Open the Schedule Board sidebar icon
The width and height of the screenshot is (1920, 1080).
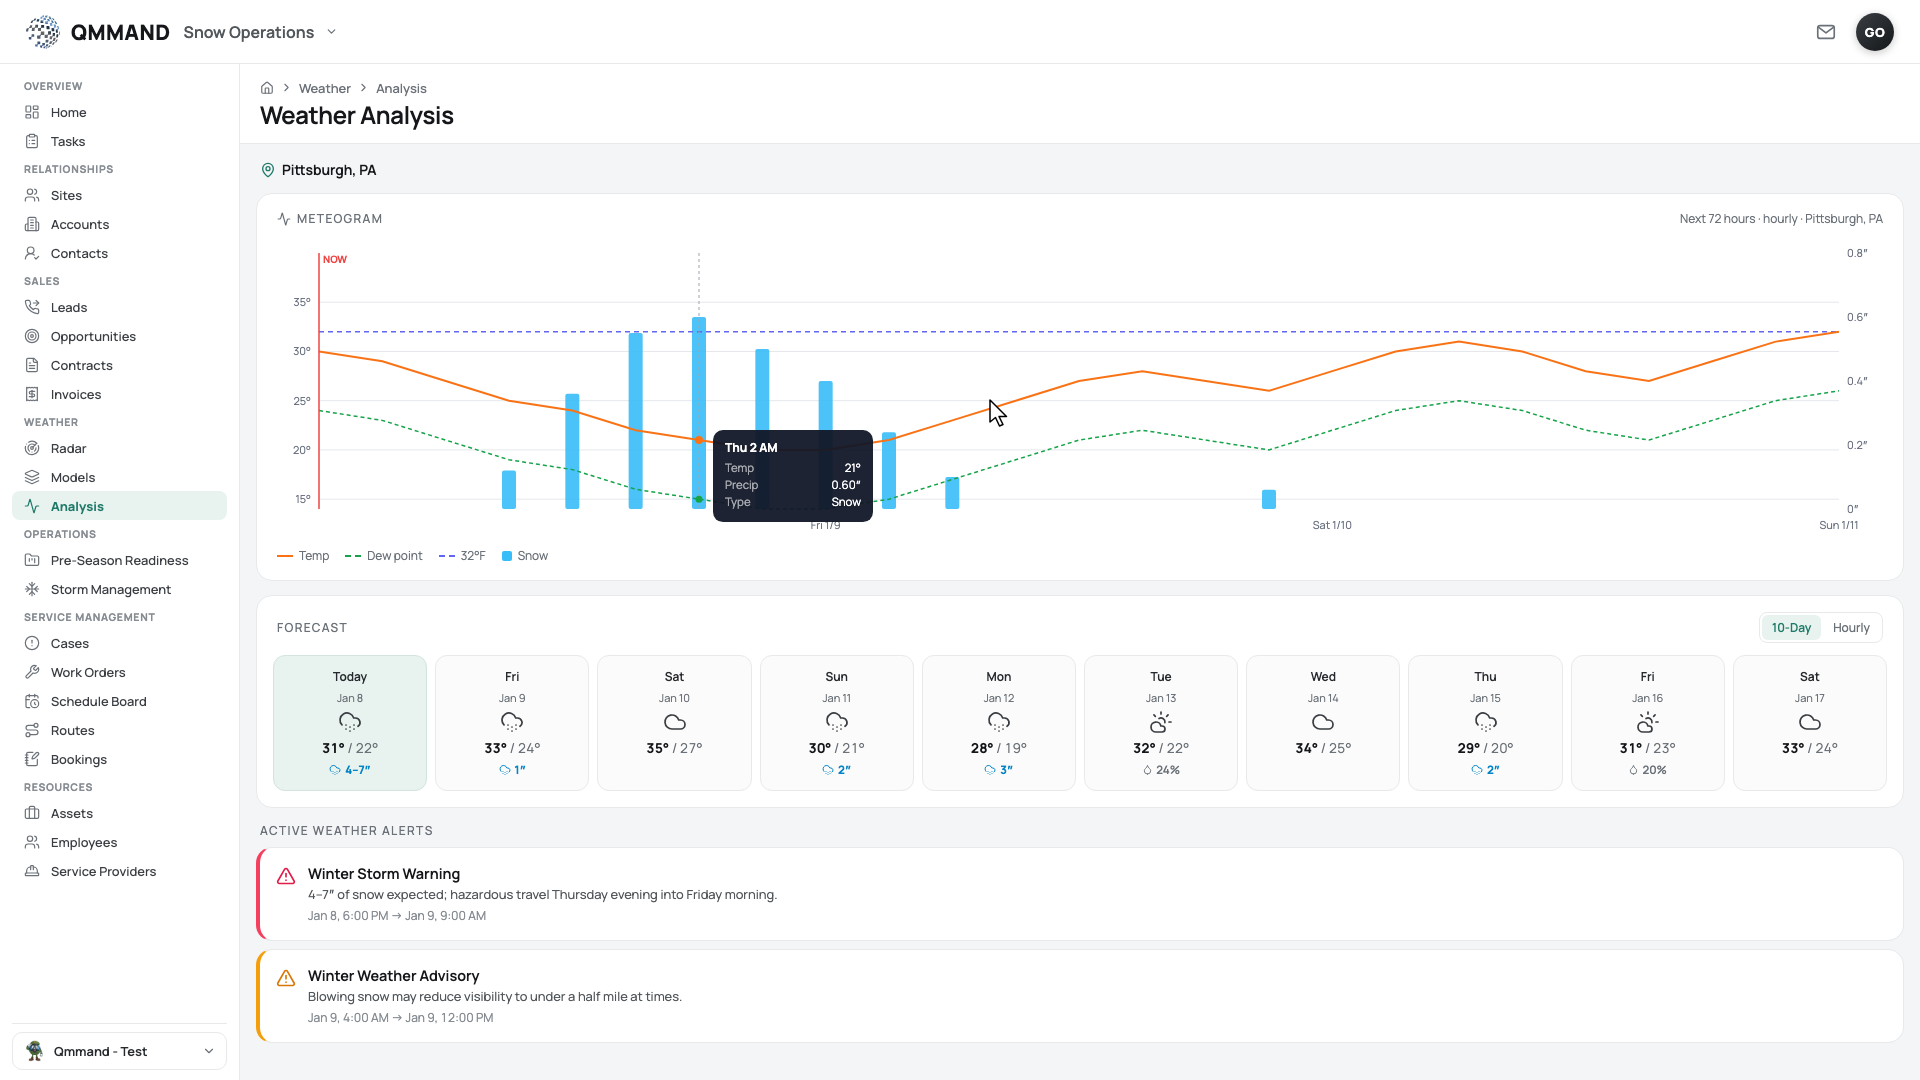click(32, 701)
